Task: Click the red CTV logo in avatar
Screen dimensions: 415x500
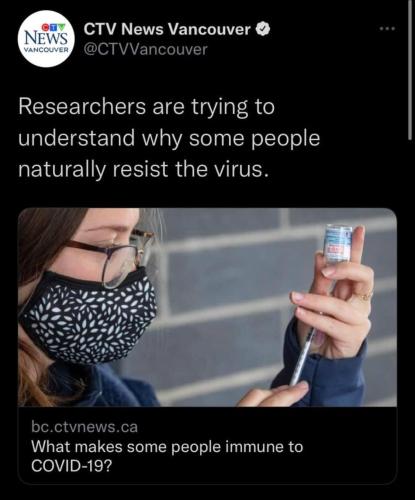Action: 53,26
